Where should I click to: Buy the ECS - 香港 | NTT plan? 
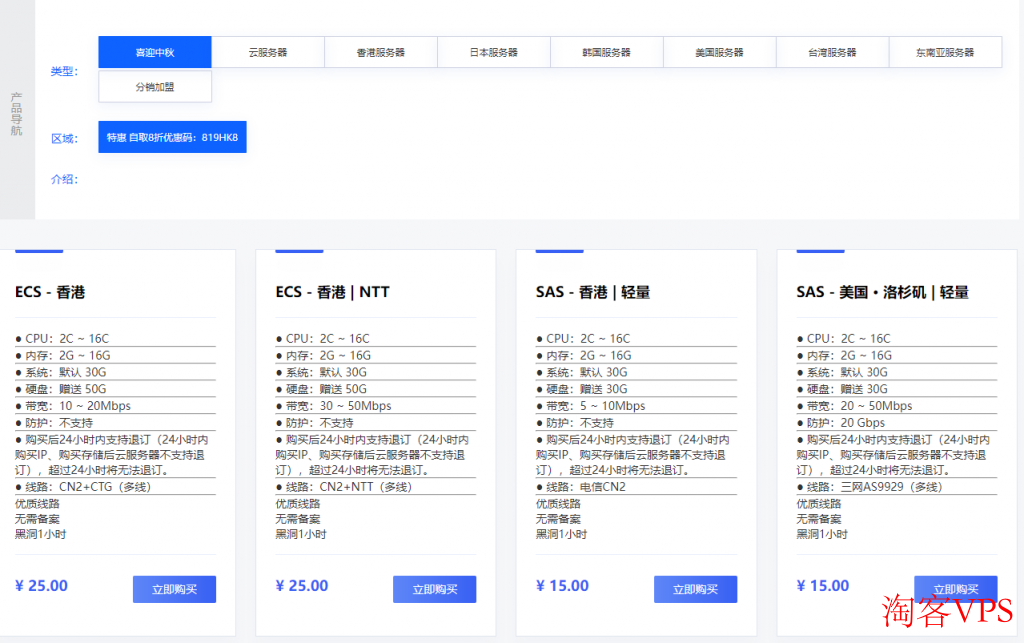pyautogui.click(x=434, y=589)
